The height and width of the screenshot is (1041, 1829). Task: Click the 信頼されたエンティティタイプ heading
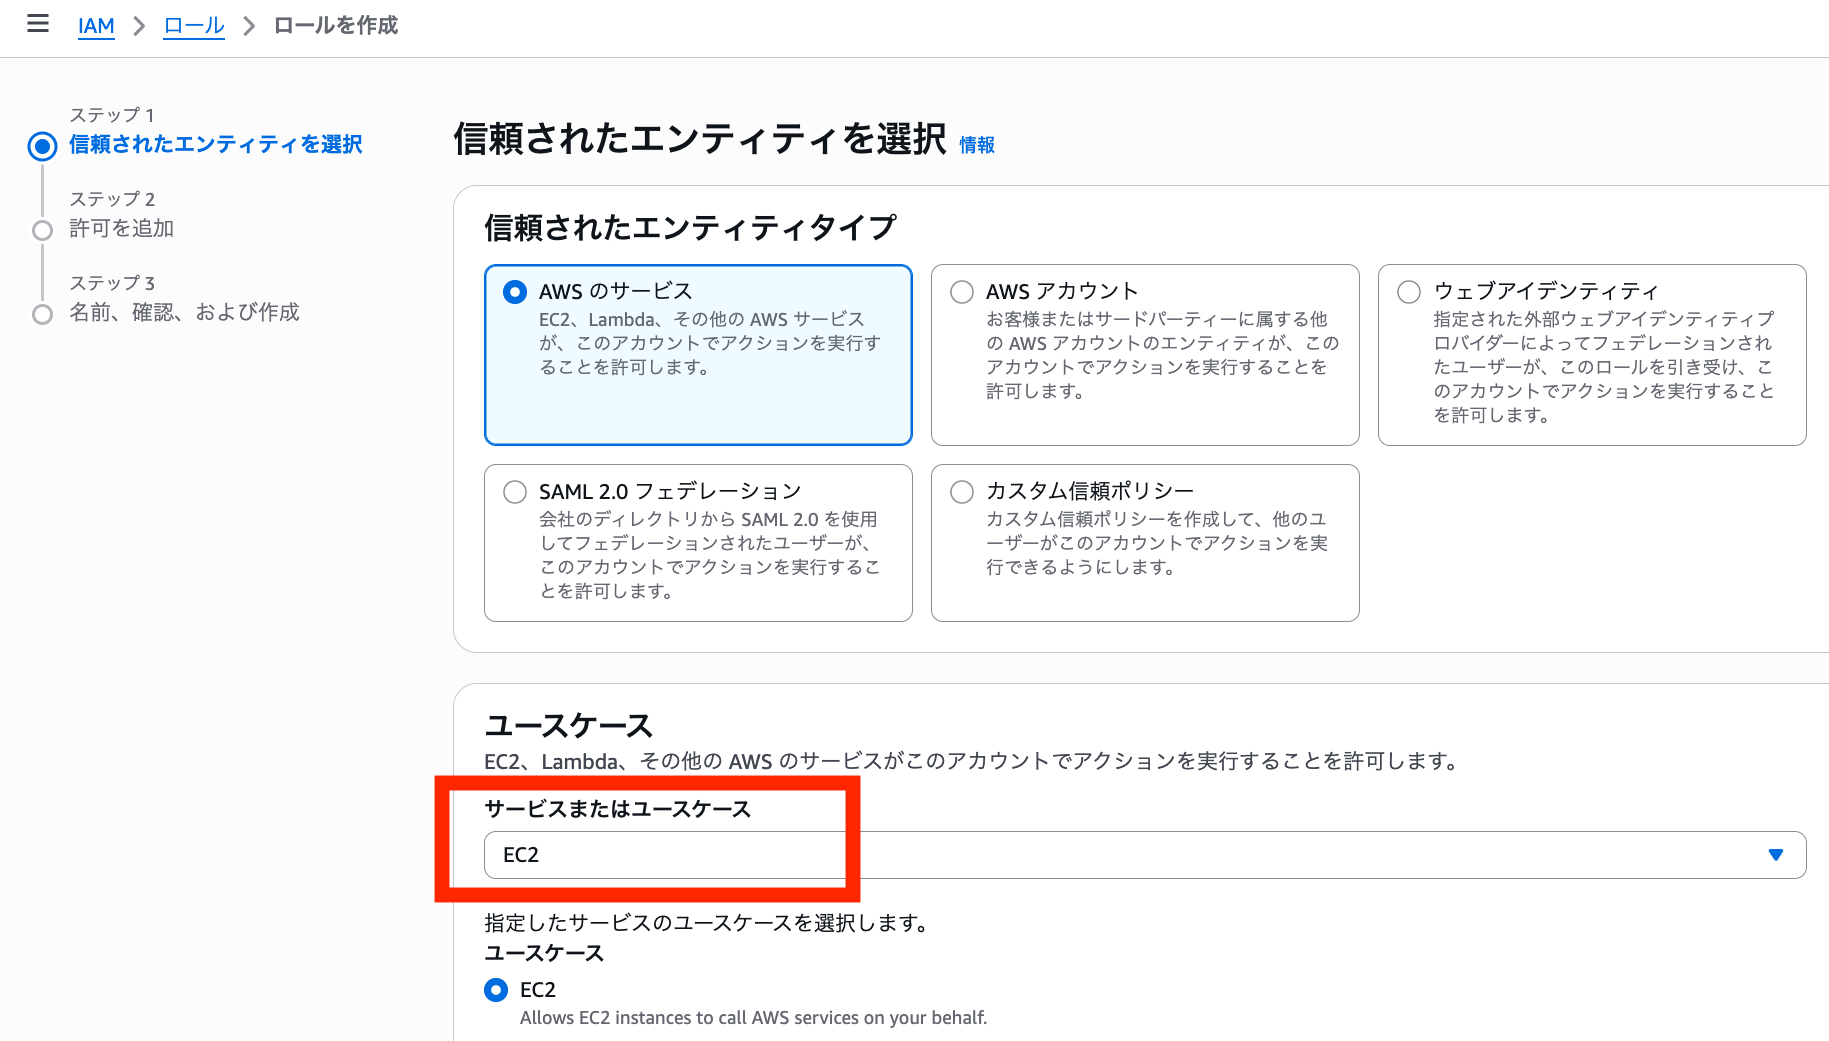point(690,228)
